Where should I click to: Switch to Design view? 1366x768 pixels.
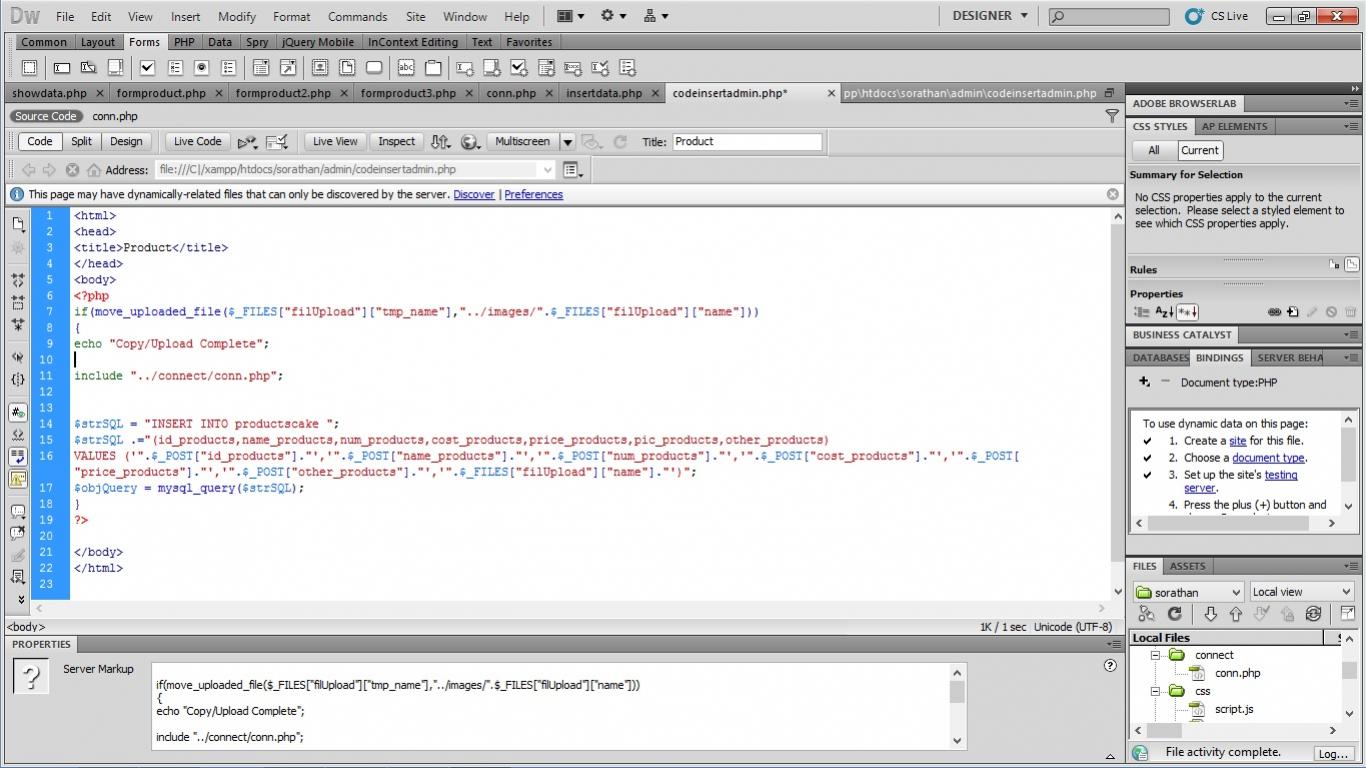pyautogui.click(x=126, y=142)
